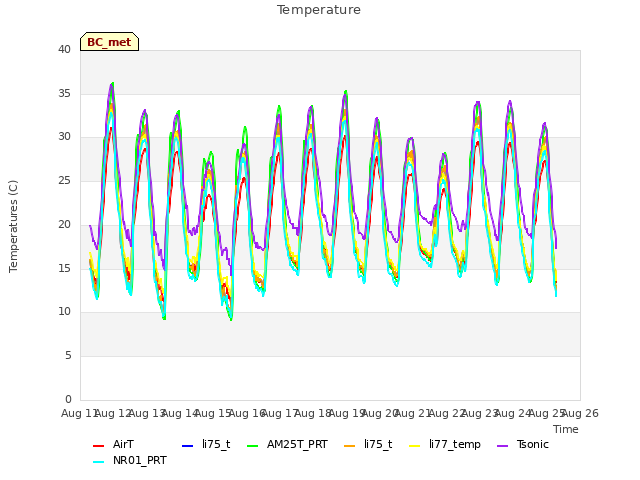Toggle the AM25T_PRT legend entry
Screen dimensions: 640x480
coord(287,444)
